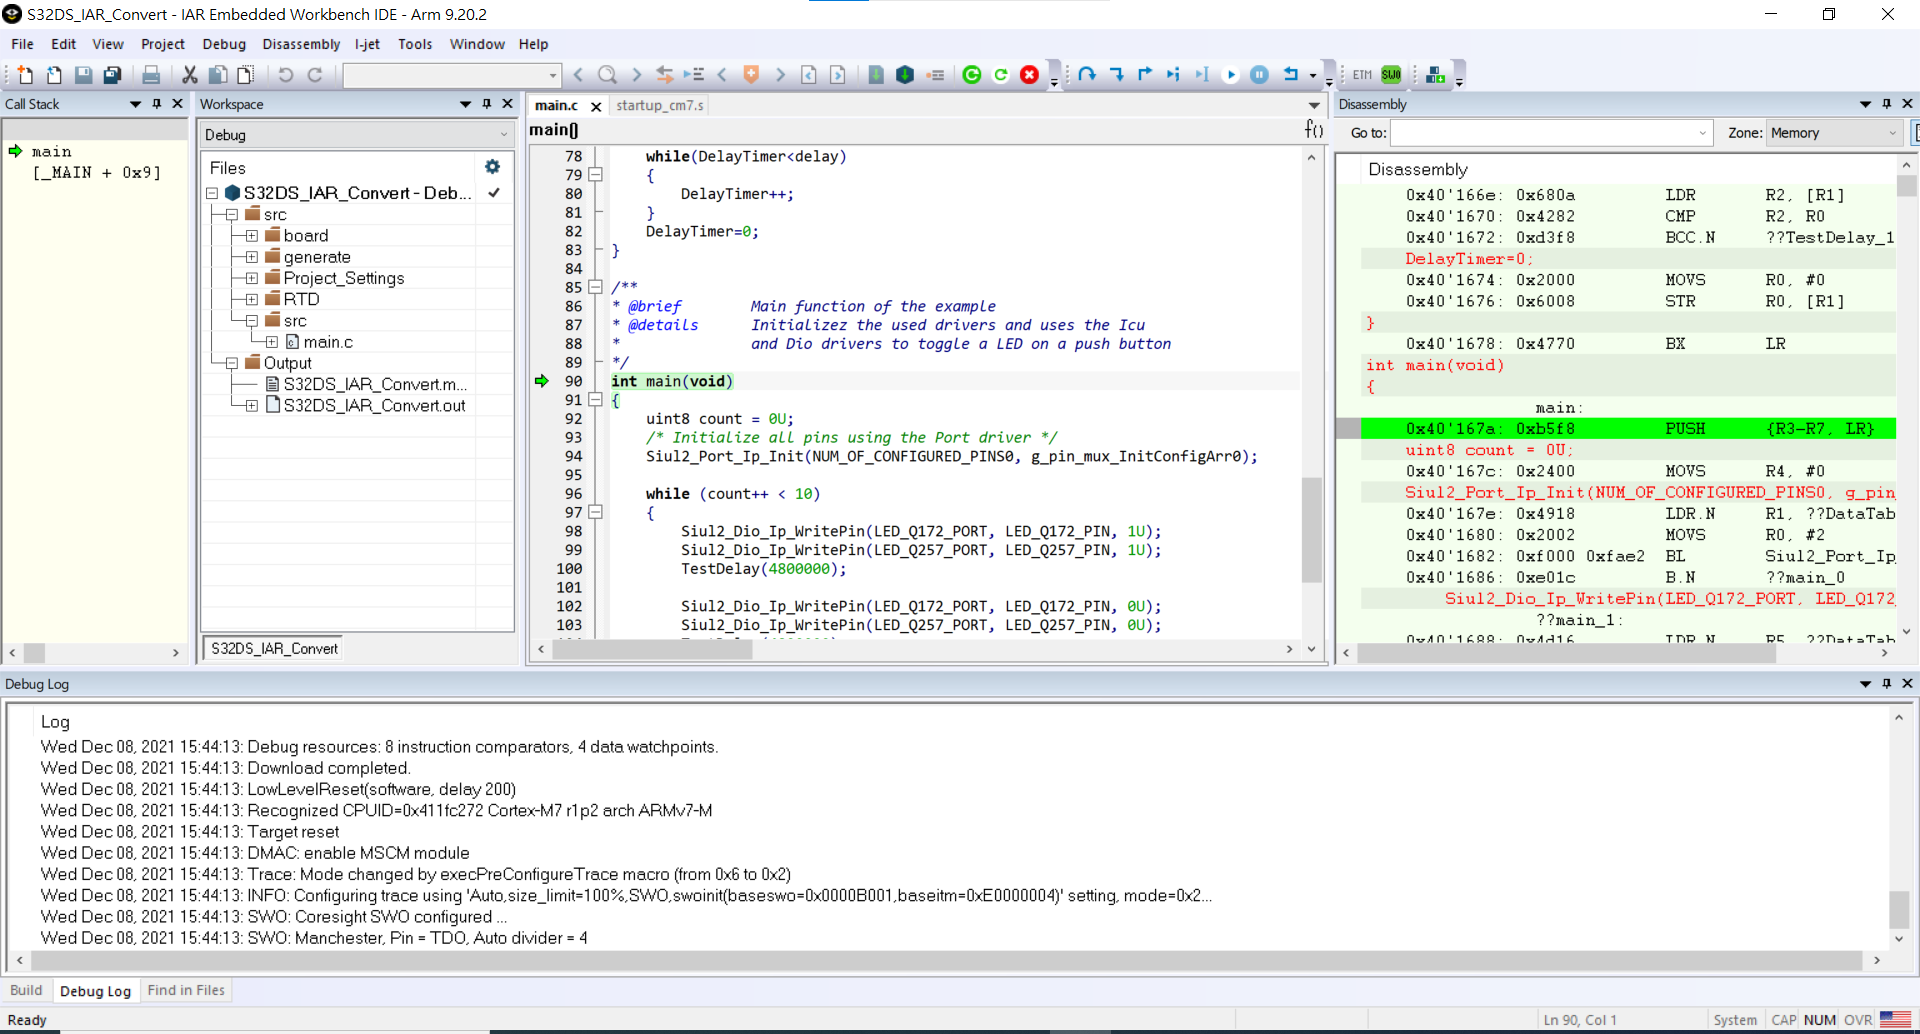Open Workspace files settings gear
The width and height of the screenshot is (1920, 1034).
click(492, 167)
